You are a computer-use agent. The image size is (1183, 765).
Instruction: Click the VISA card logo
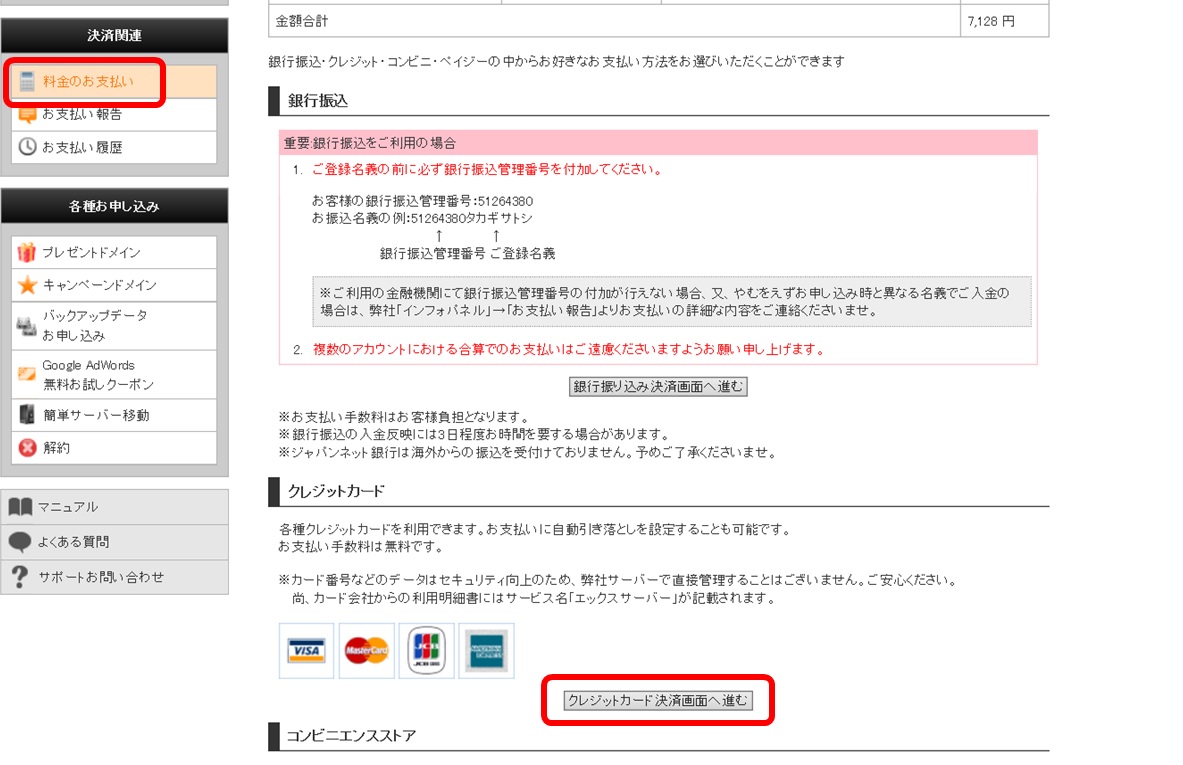[306, 651]
